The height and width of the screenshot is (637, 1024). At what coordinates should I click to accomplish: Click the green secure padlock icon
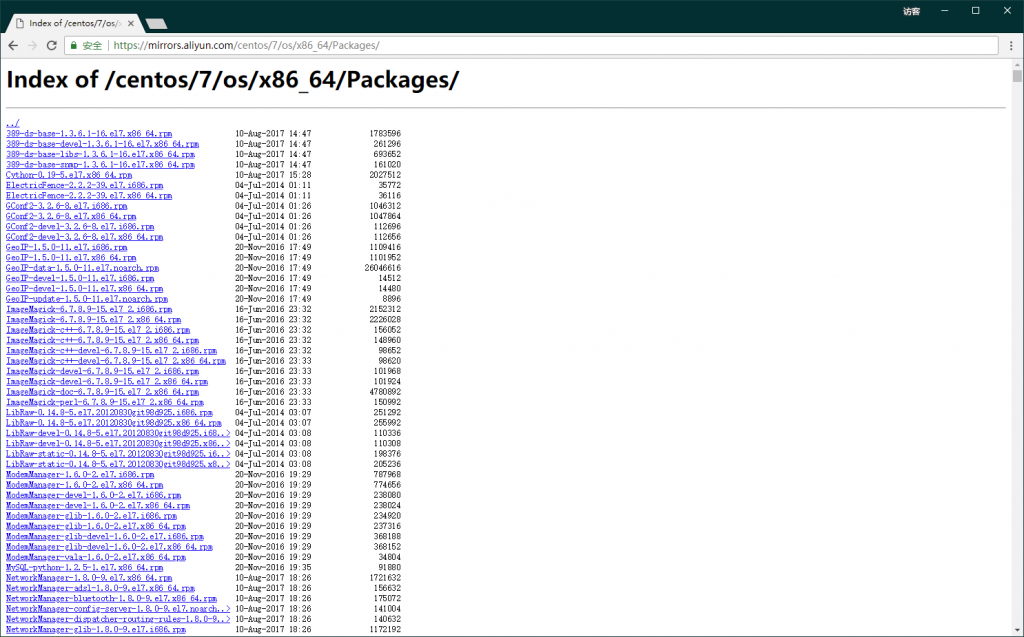click(74, 45)
